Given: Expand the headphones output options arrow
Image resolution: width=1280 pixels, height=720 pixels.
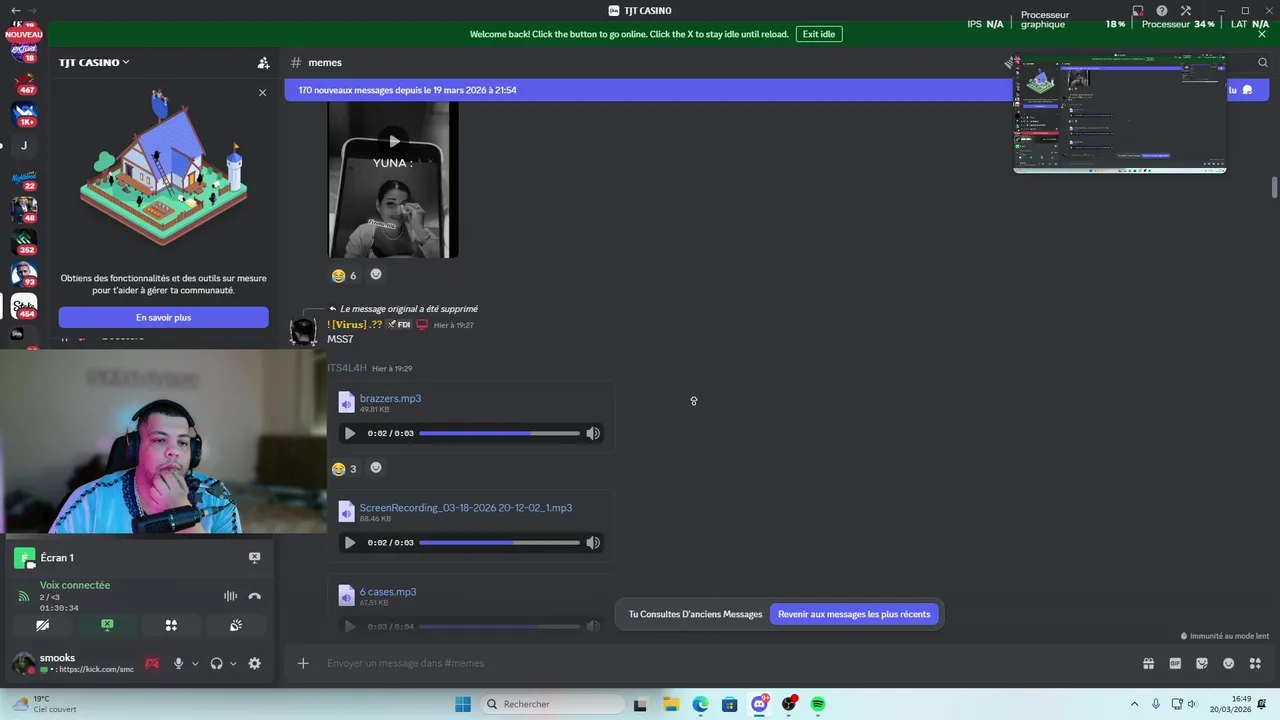Looking at the screenshot, I should pyautogui.click(x=233, y=663).
